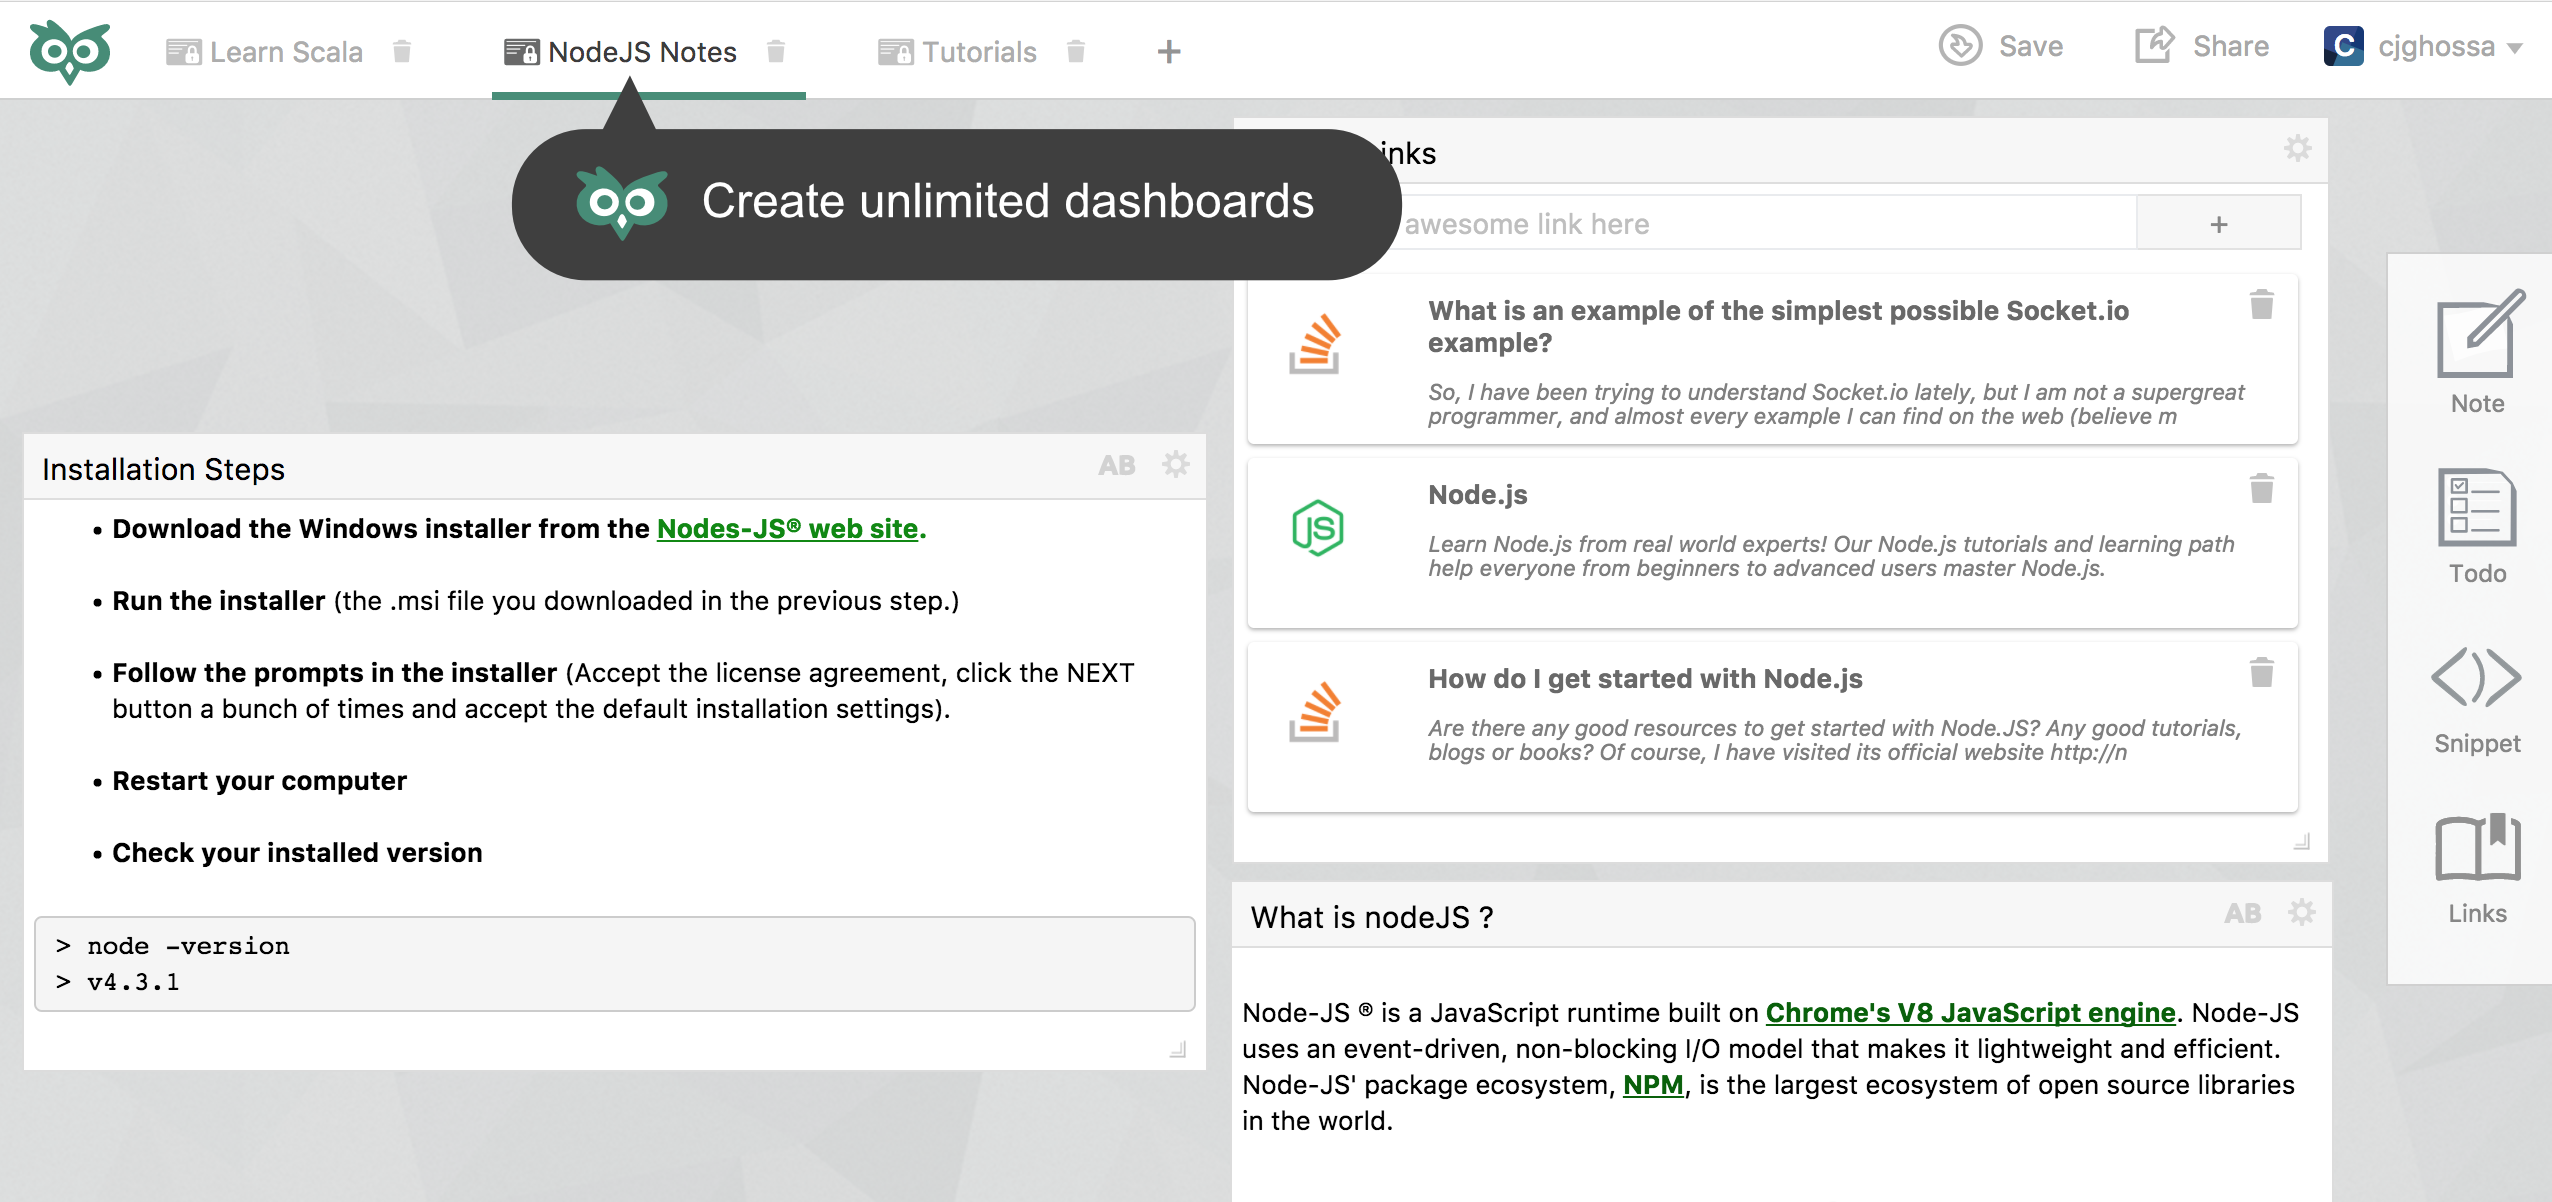Toggle AB formatting on What is nodeJS
Viewport: 2552px width, 1202px height.
click(x=2243, y=913)
